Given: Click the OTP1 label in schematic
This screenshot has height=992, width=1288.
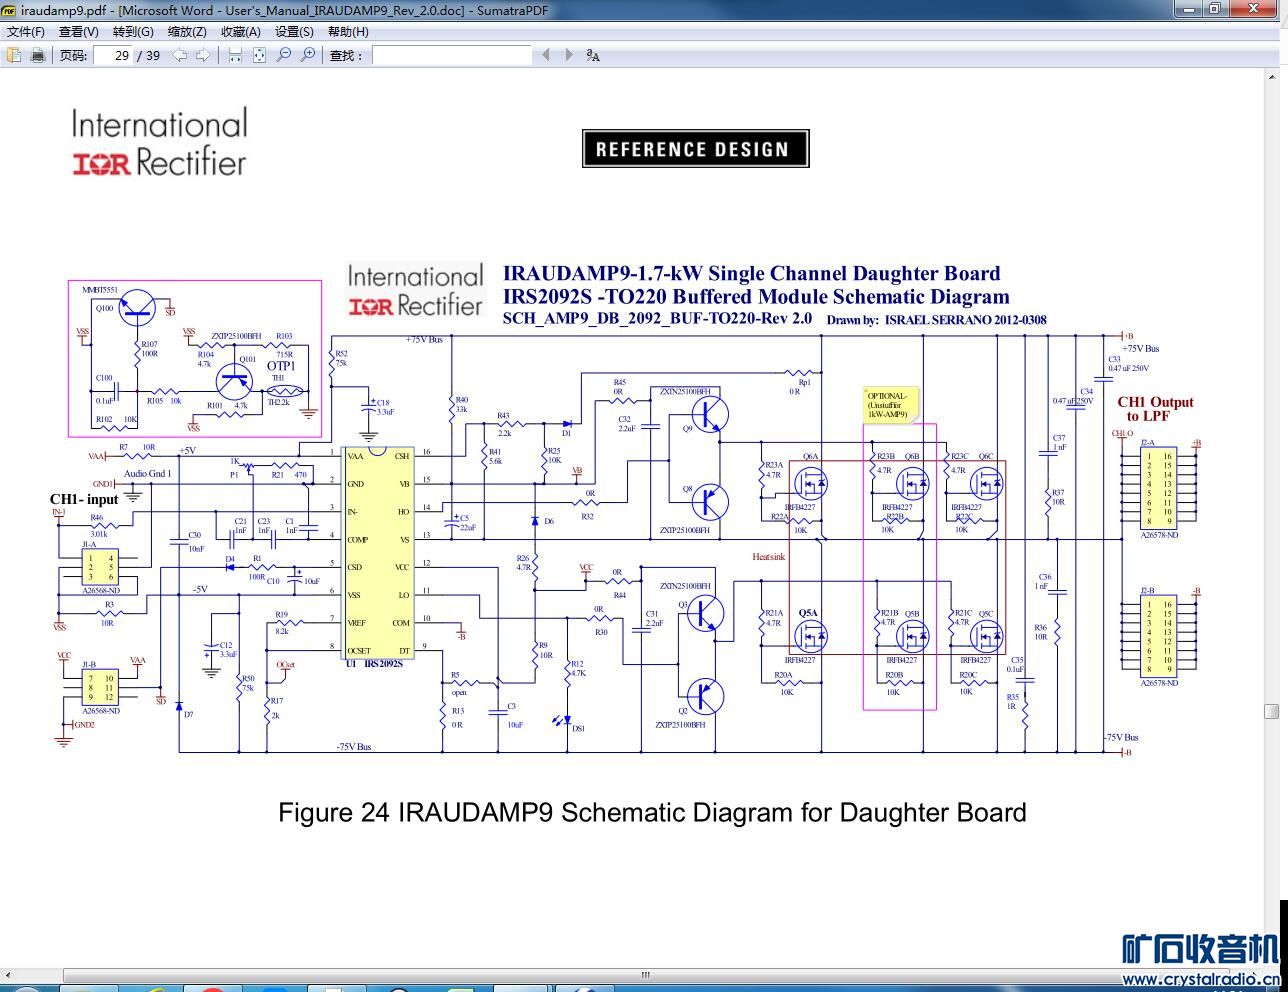Looking at the screenshot, I should tap(281, 366).
